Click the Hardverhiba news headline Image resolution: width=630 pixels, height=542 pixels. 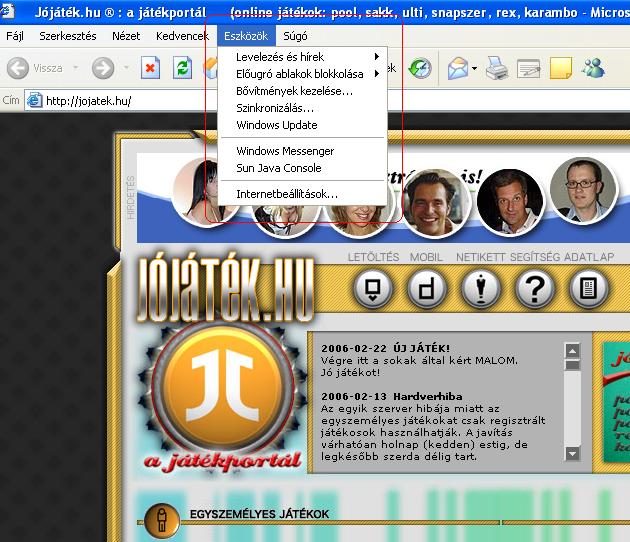point(428,397)
